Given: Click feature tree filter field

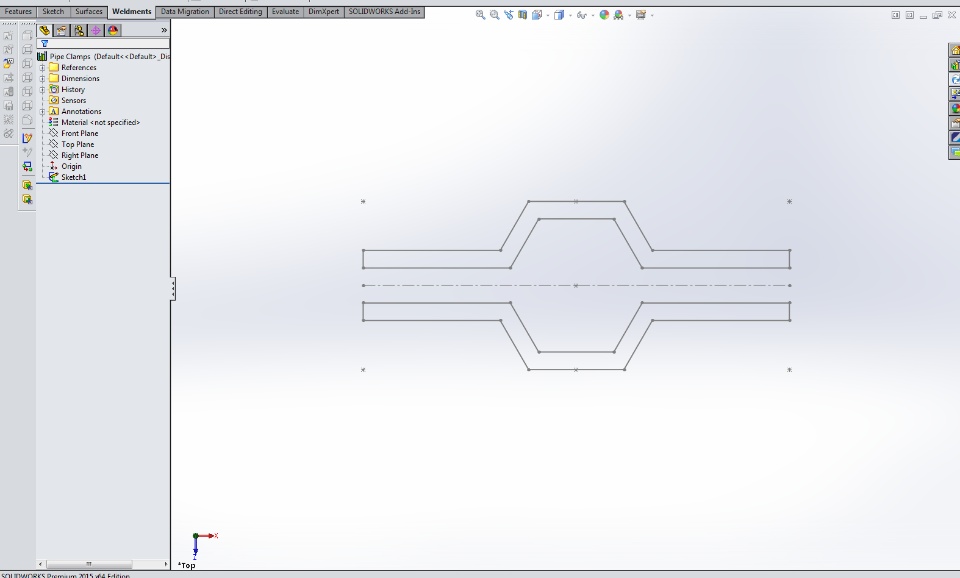Looking at the screenshot, I should pos(103,43).
